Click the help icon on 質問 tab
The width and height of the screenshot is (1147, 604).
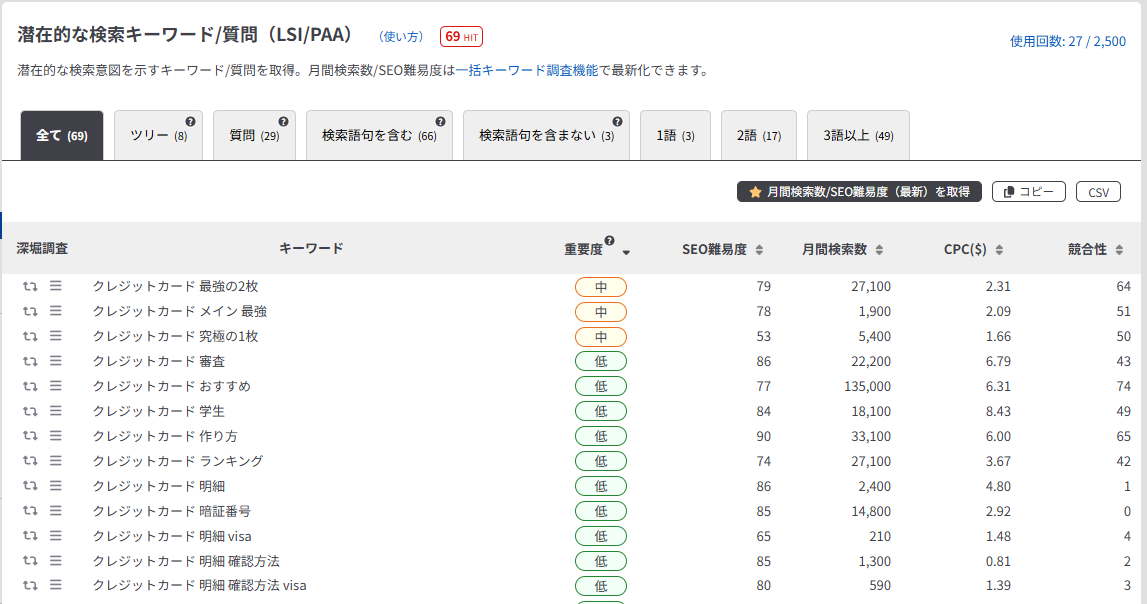point(283,121)
